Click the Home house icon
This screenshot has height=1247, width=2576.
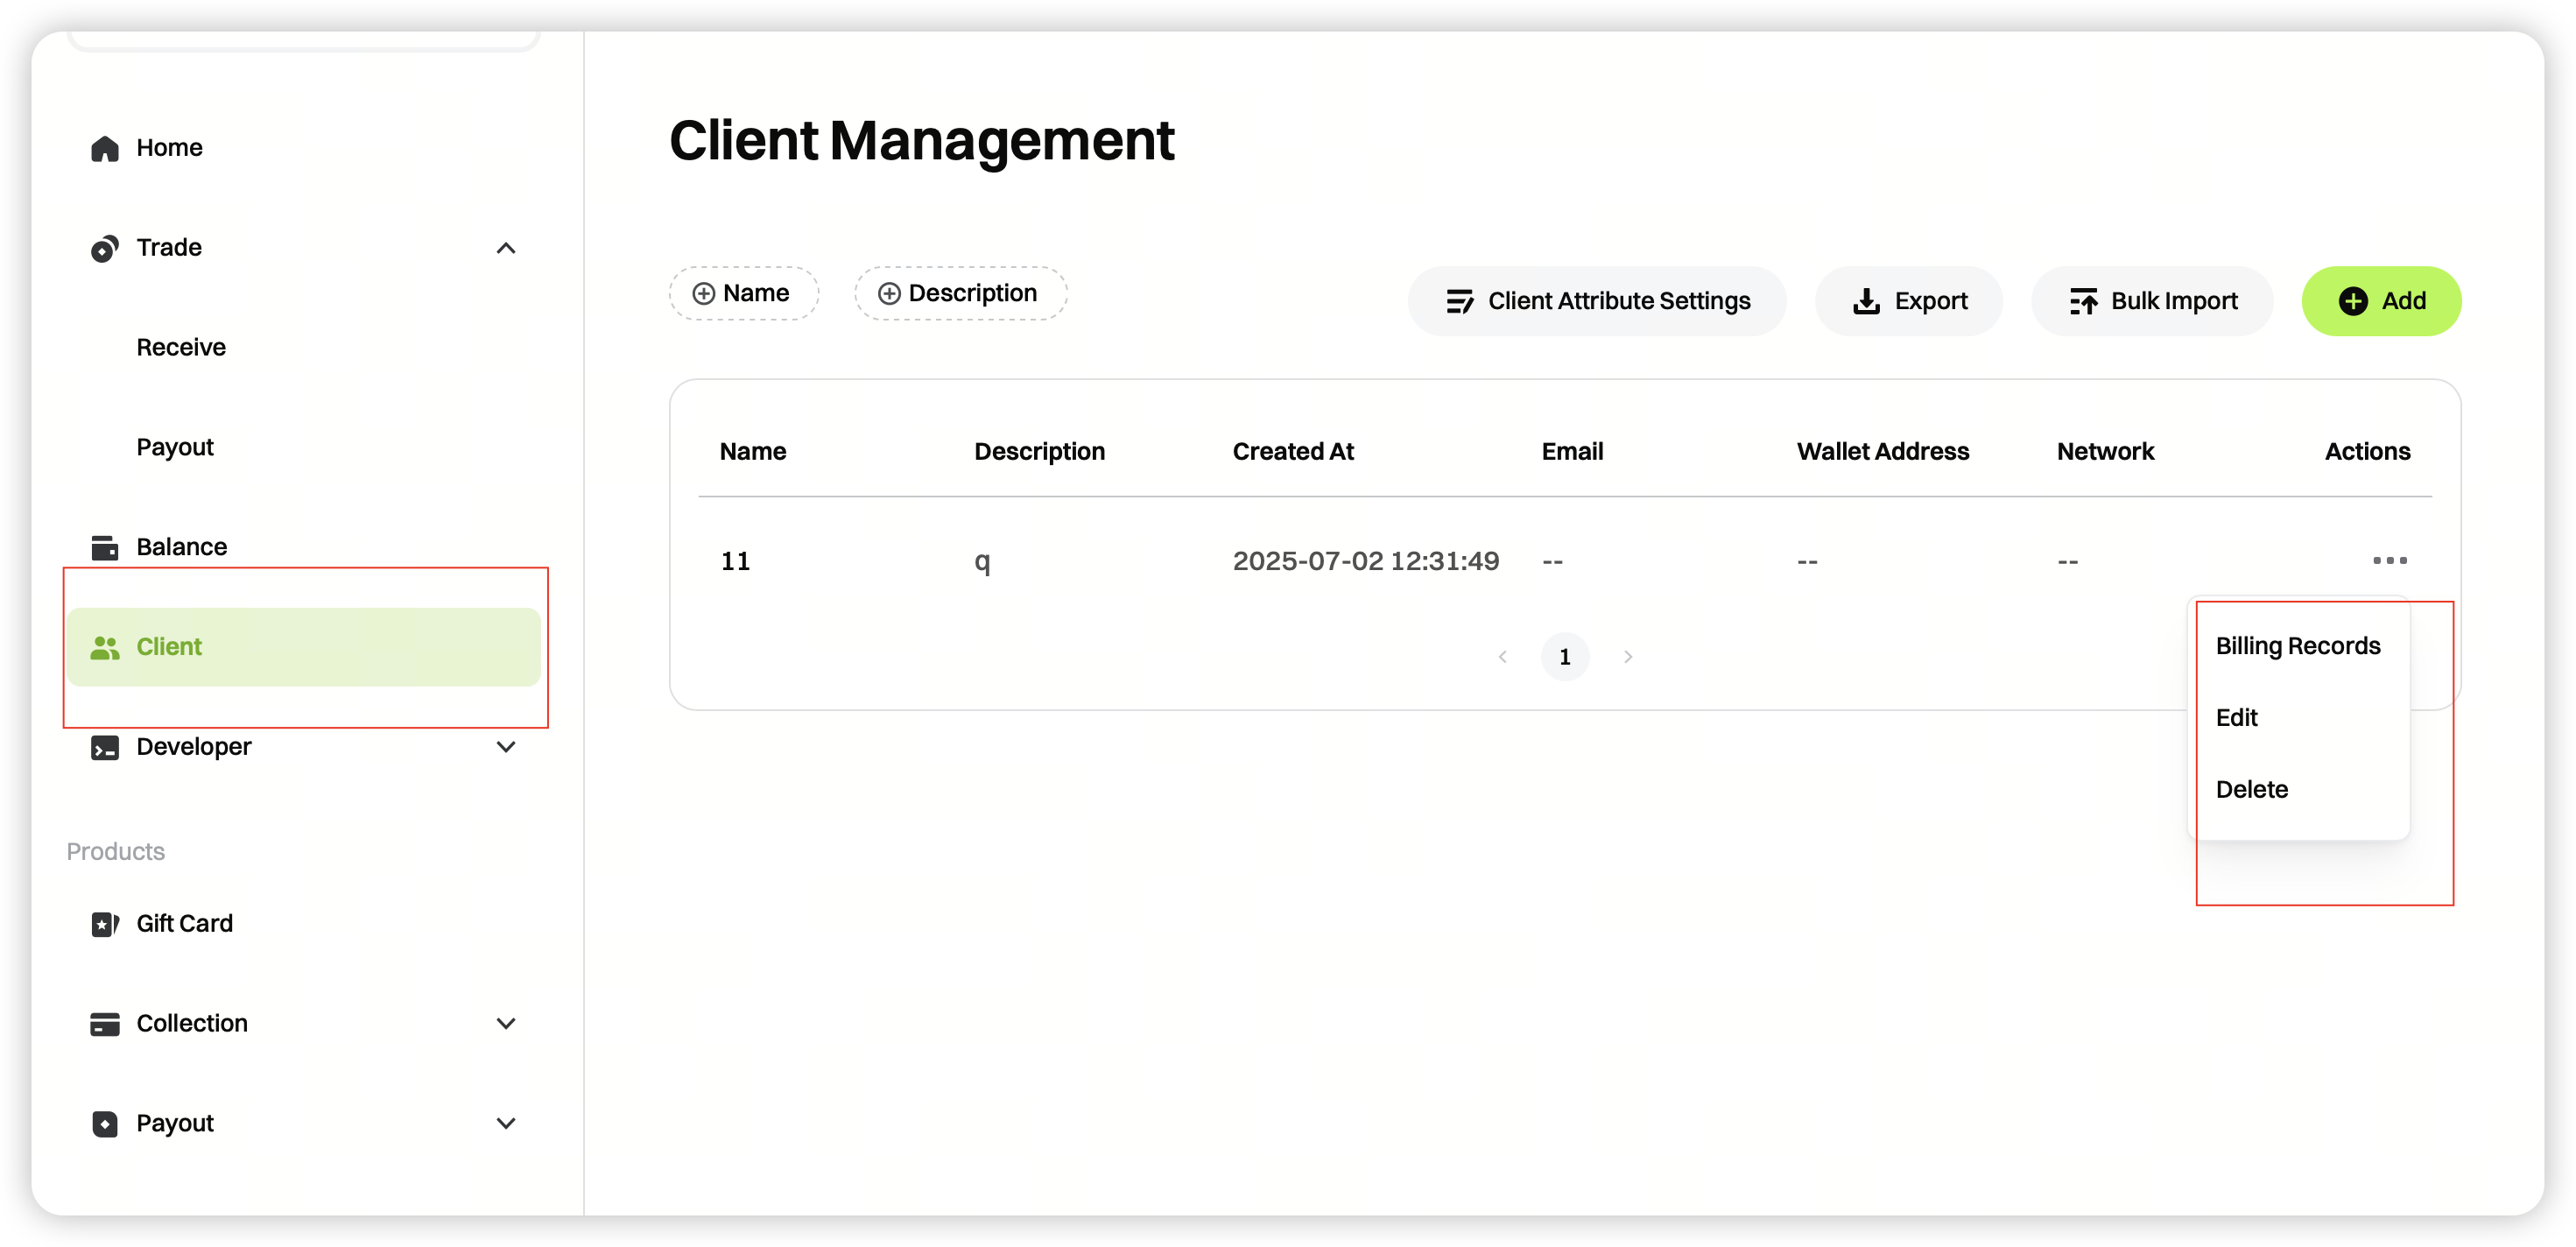(x=104, y=148)
